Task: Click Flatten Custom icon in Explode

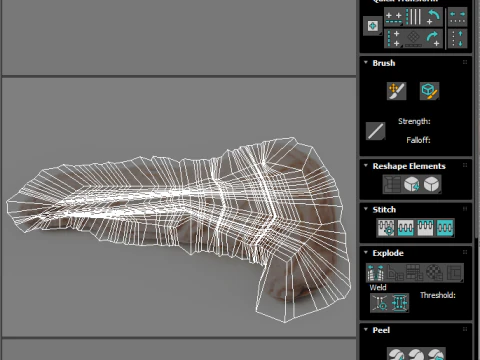Action: 454,273
